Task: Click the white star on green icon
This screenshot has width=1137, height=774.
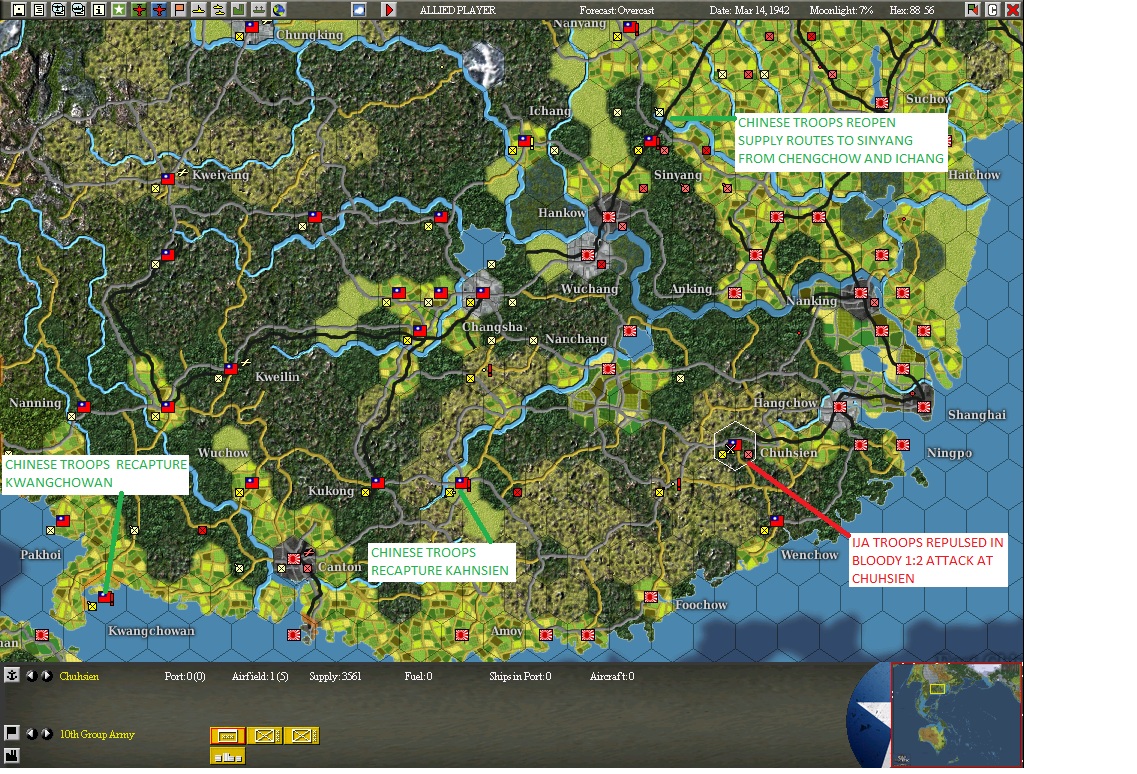Action: tap(118, 9)
